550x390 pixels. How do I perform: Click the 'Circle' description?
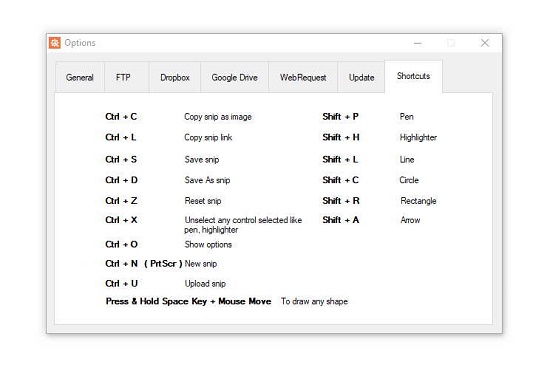[409, 180]
